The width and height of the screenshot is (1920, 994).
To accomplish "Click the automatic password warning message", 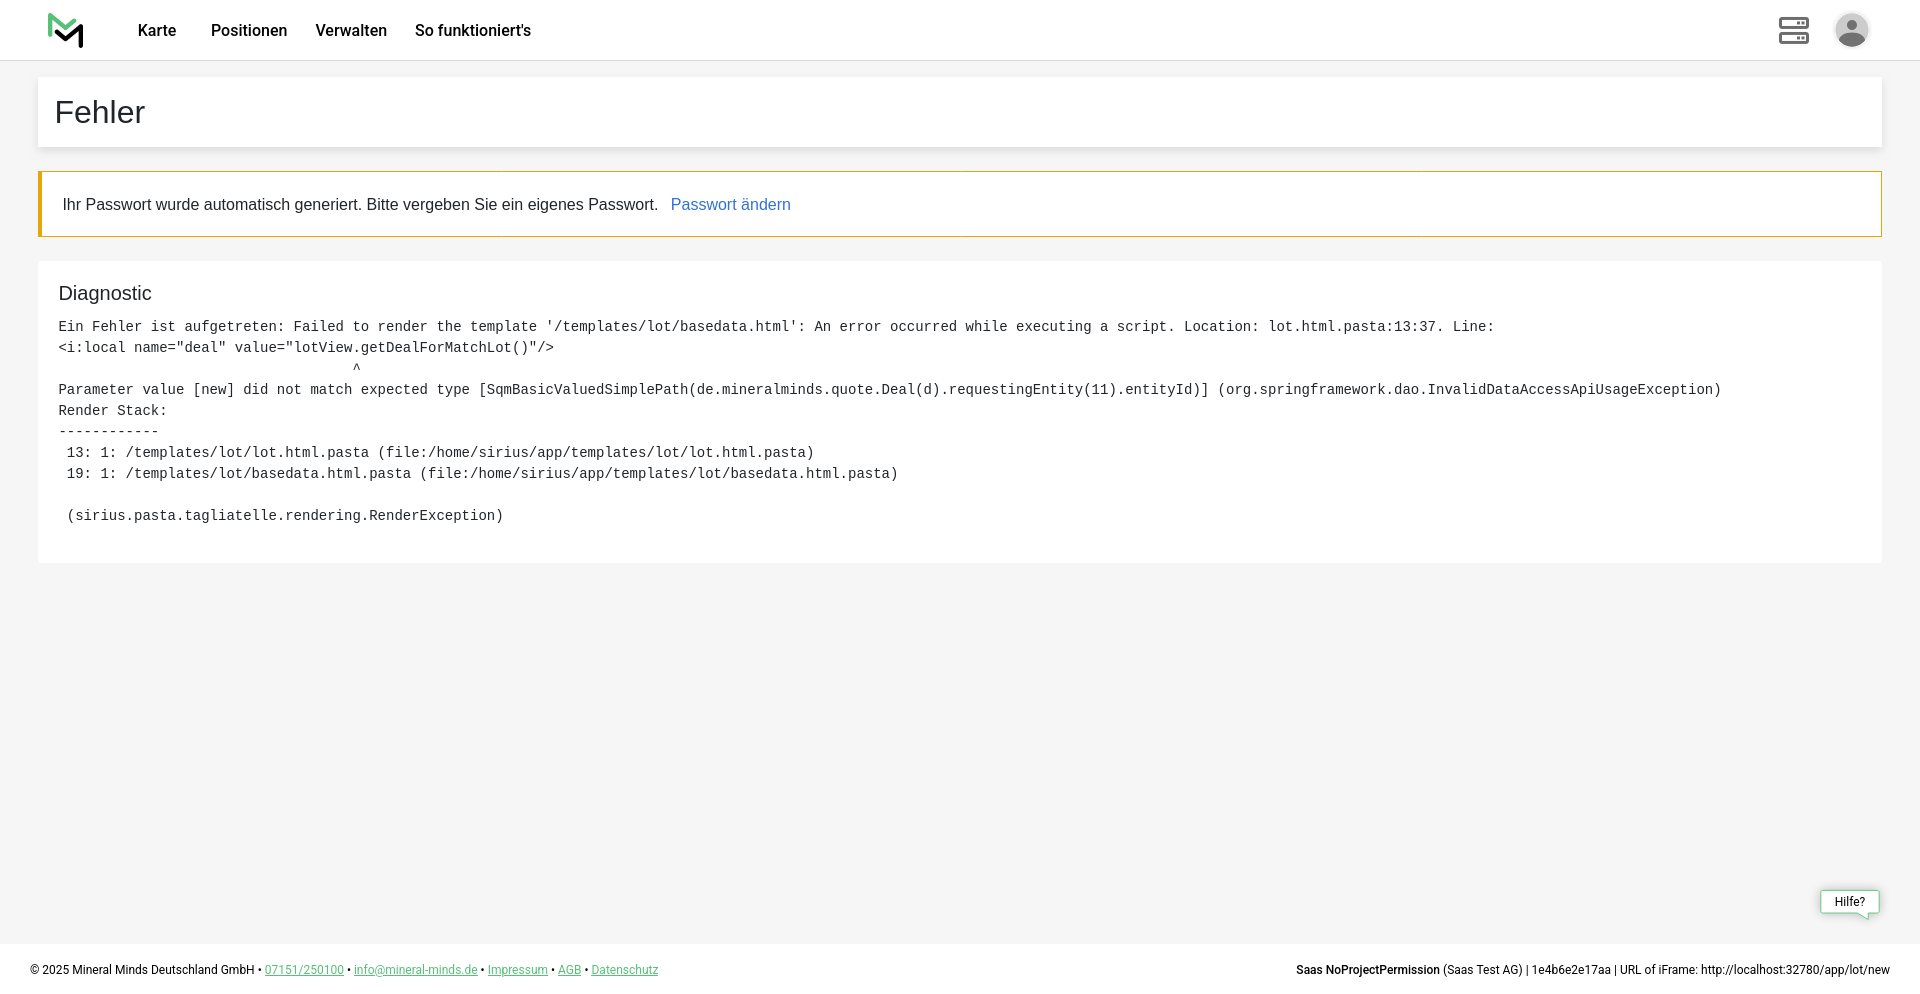I will (360, 205).
